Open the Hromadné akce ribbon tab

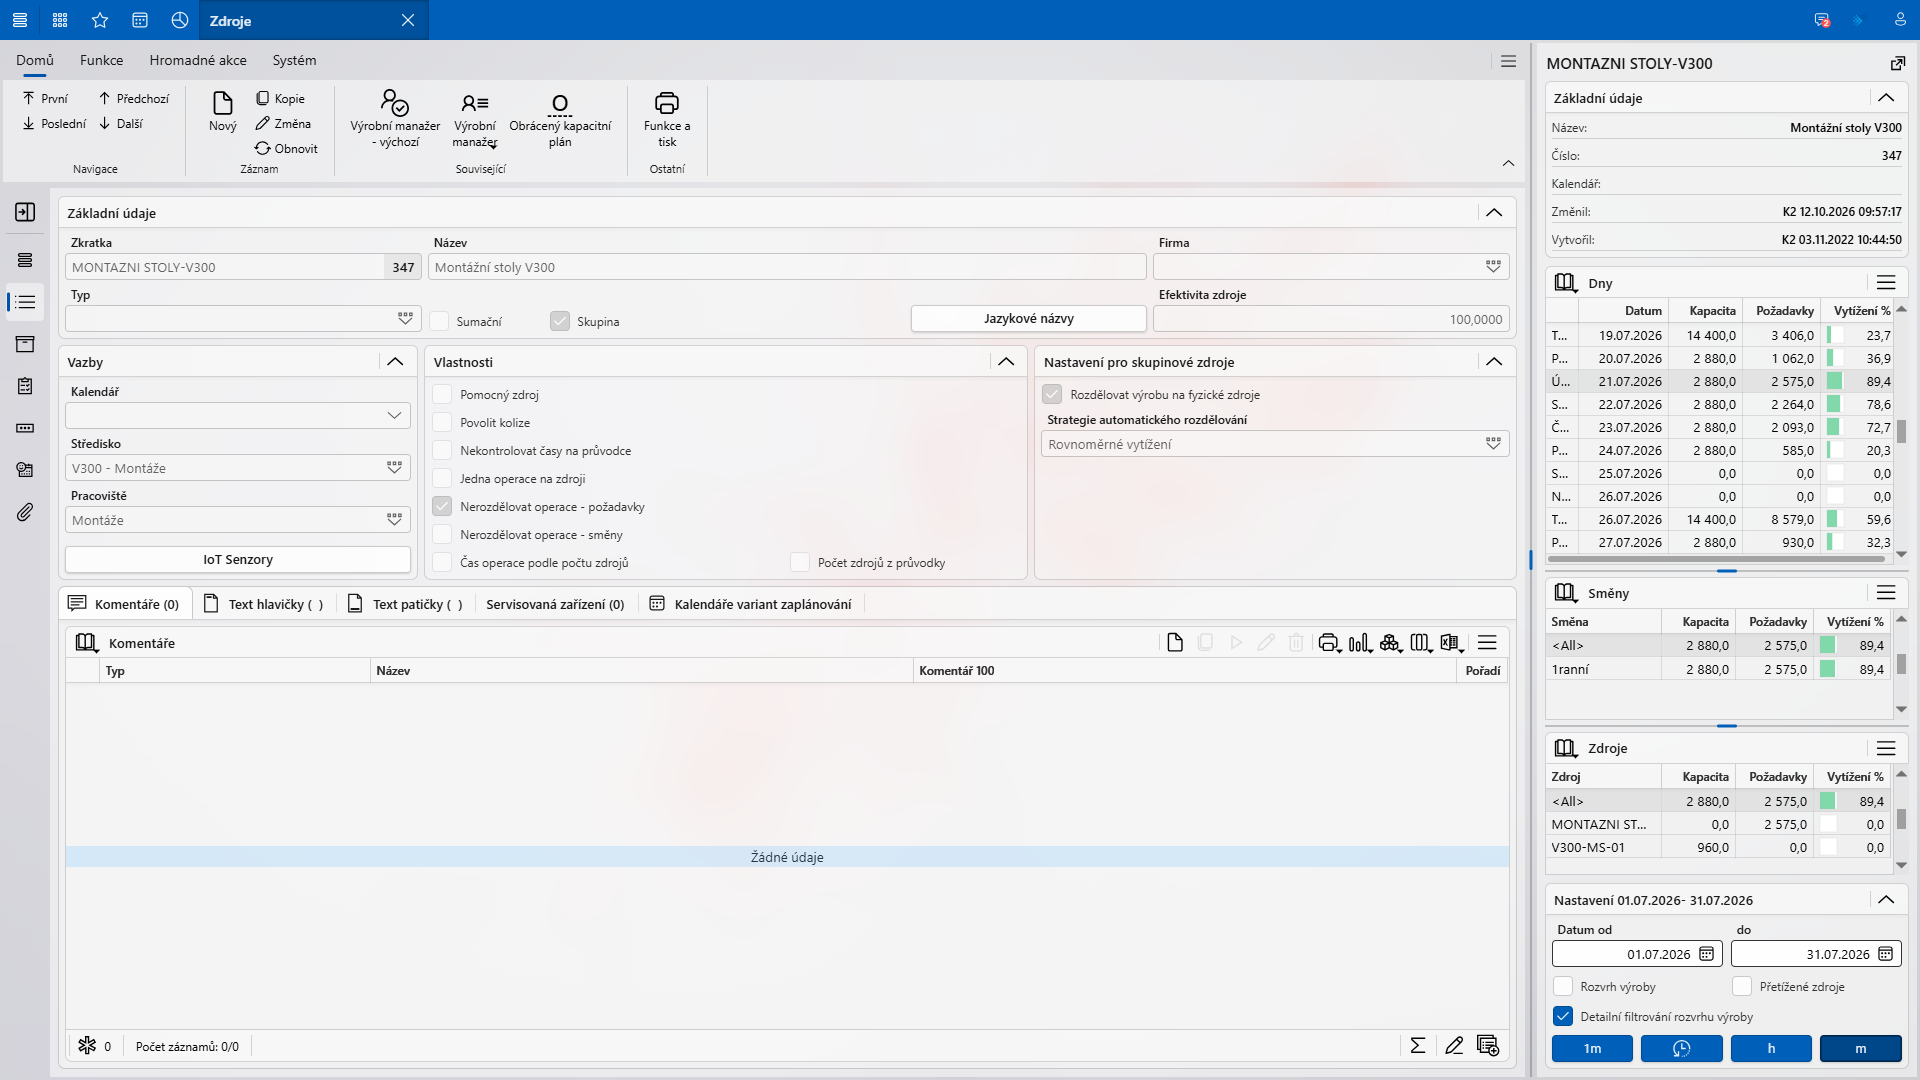pyautogui.click(x=198, y=60)
